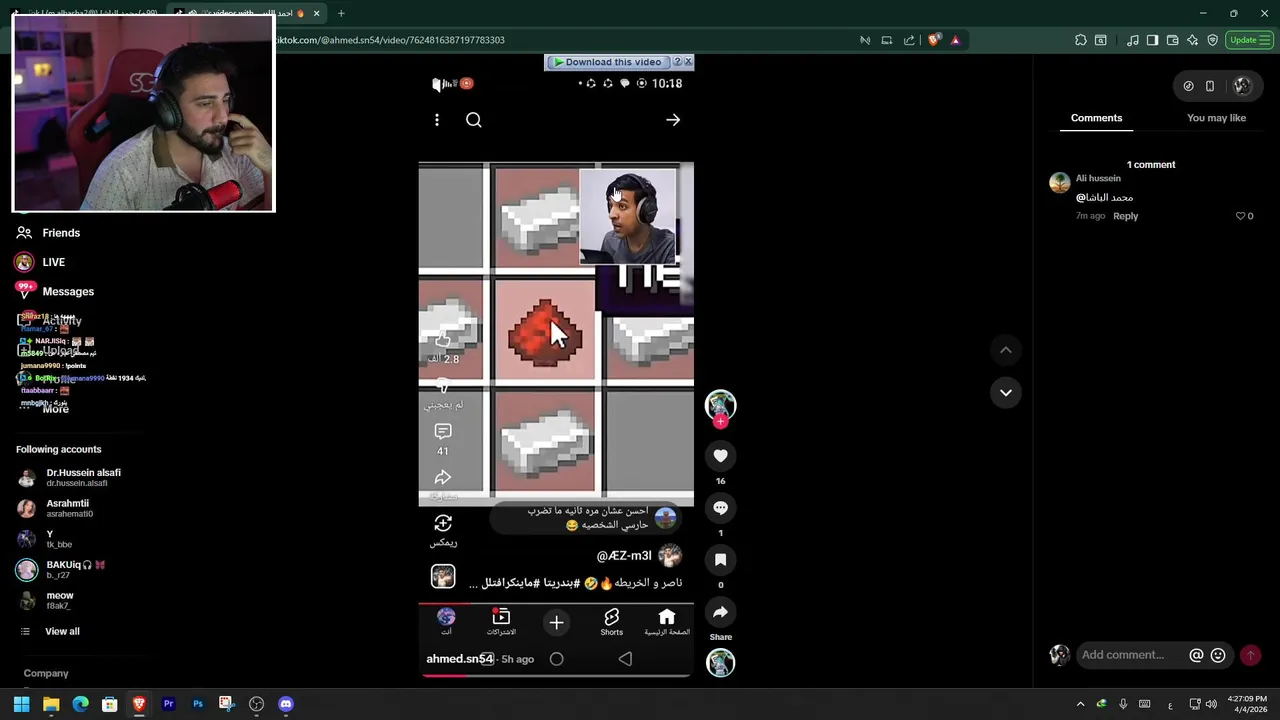Open Leo AI sparkle icon in toolbar

coord(1192,40)
